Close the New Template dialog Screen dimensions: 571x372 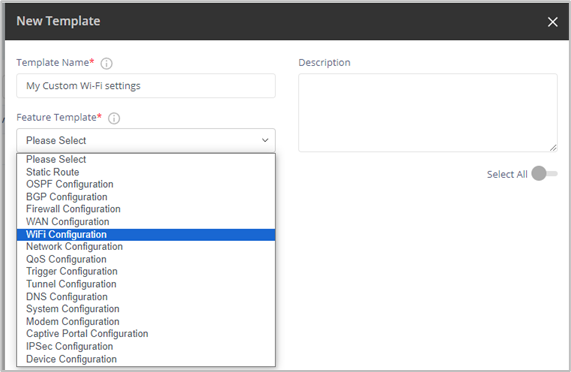(552, 22)
